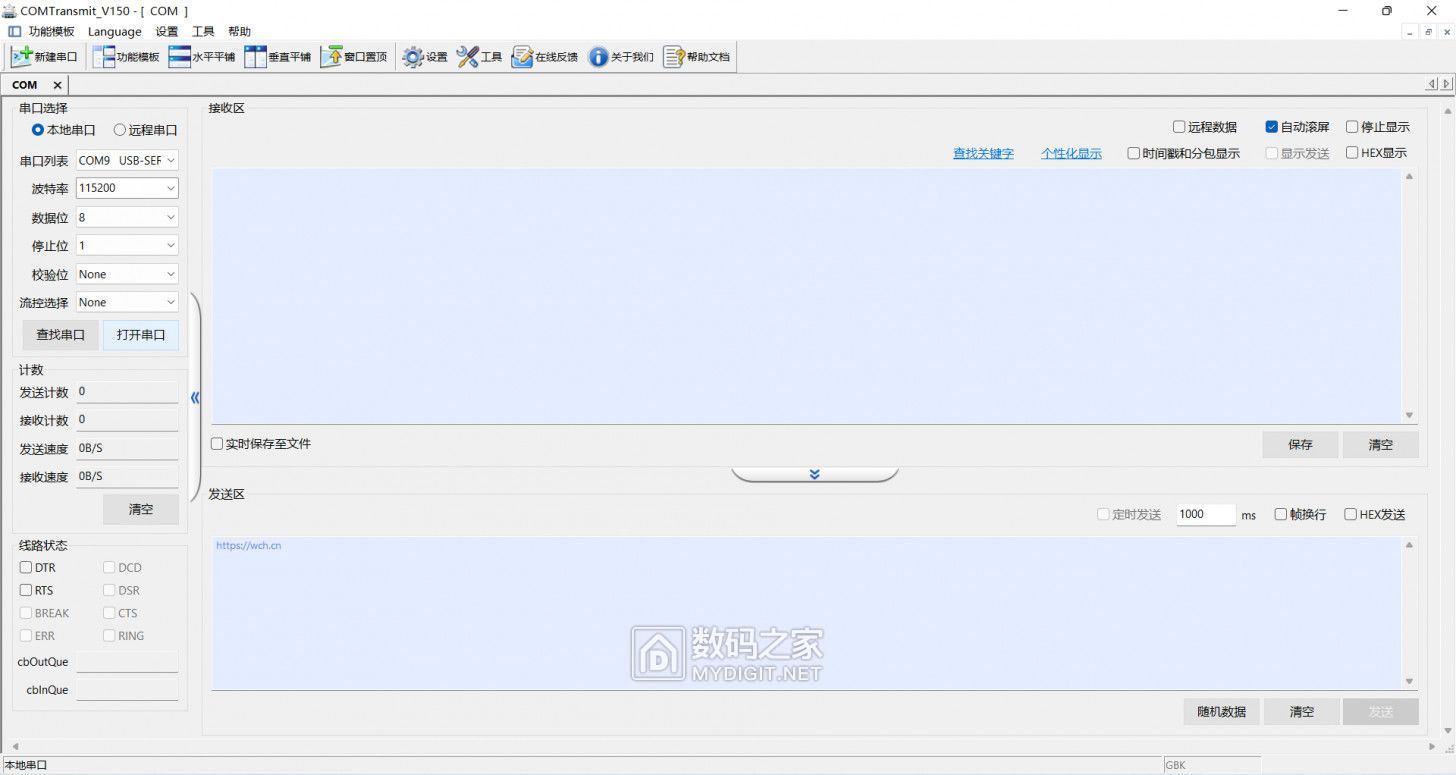Open the 数据位 dropdown
Screen dimensions: 1456x775
coord(127,217)
